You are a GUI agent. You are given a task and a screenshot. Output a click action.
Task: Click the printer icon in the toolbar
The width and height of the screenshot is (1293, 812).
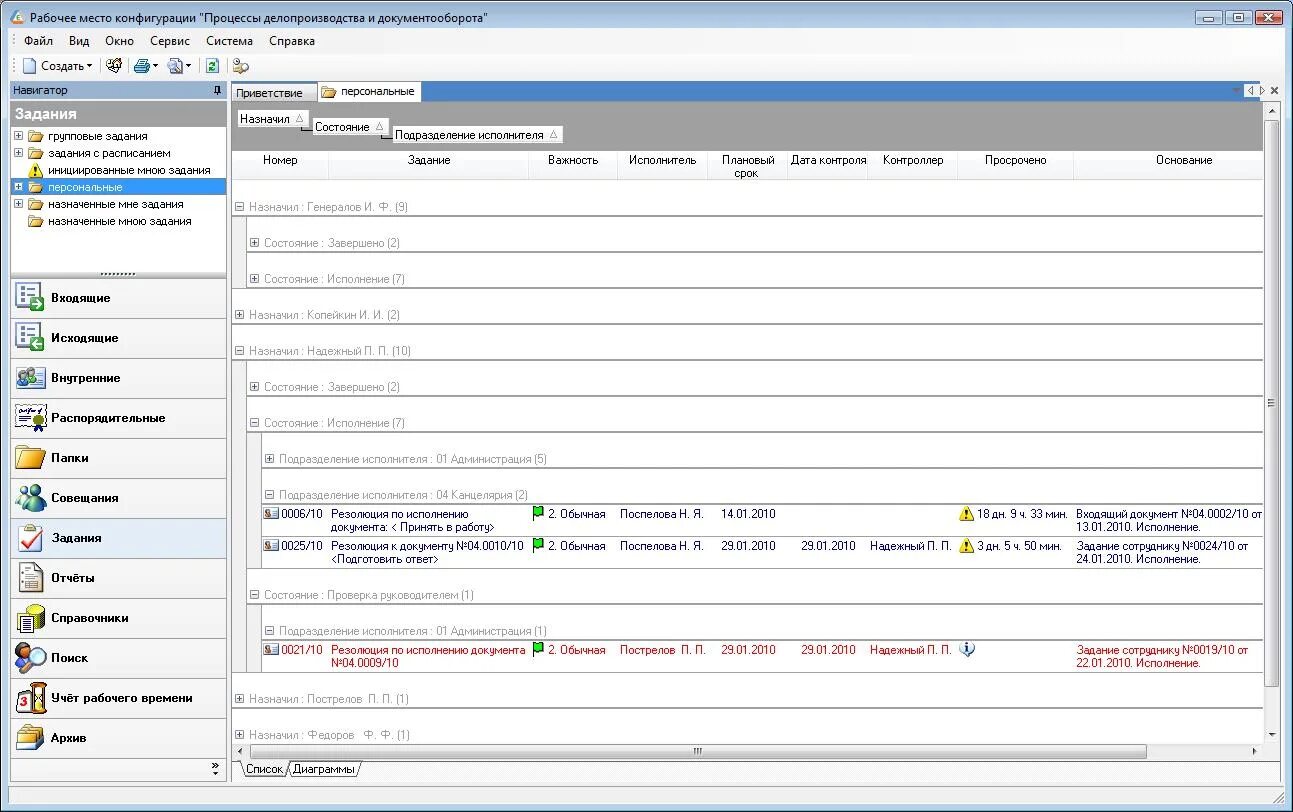(x=142, y=66)
